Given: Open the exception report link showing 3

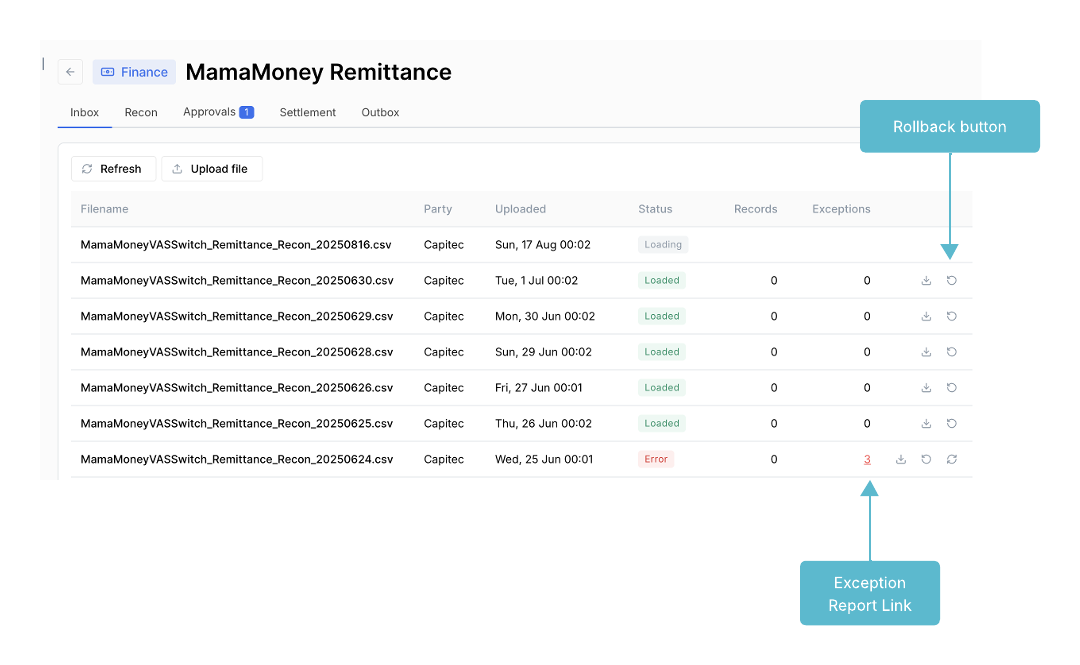Looking at the screenshot, I should (x=867, y=460).
